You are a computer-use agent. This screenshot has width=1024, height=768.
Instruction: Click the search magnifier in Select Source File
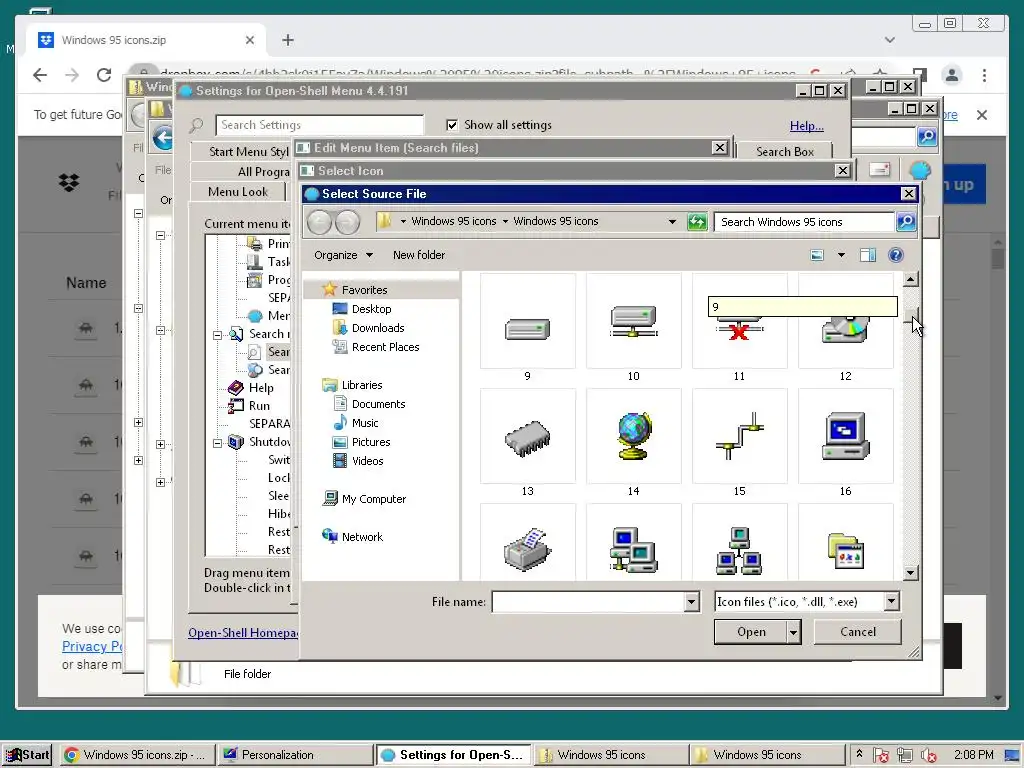point(906,222)
